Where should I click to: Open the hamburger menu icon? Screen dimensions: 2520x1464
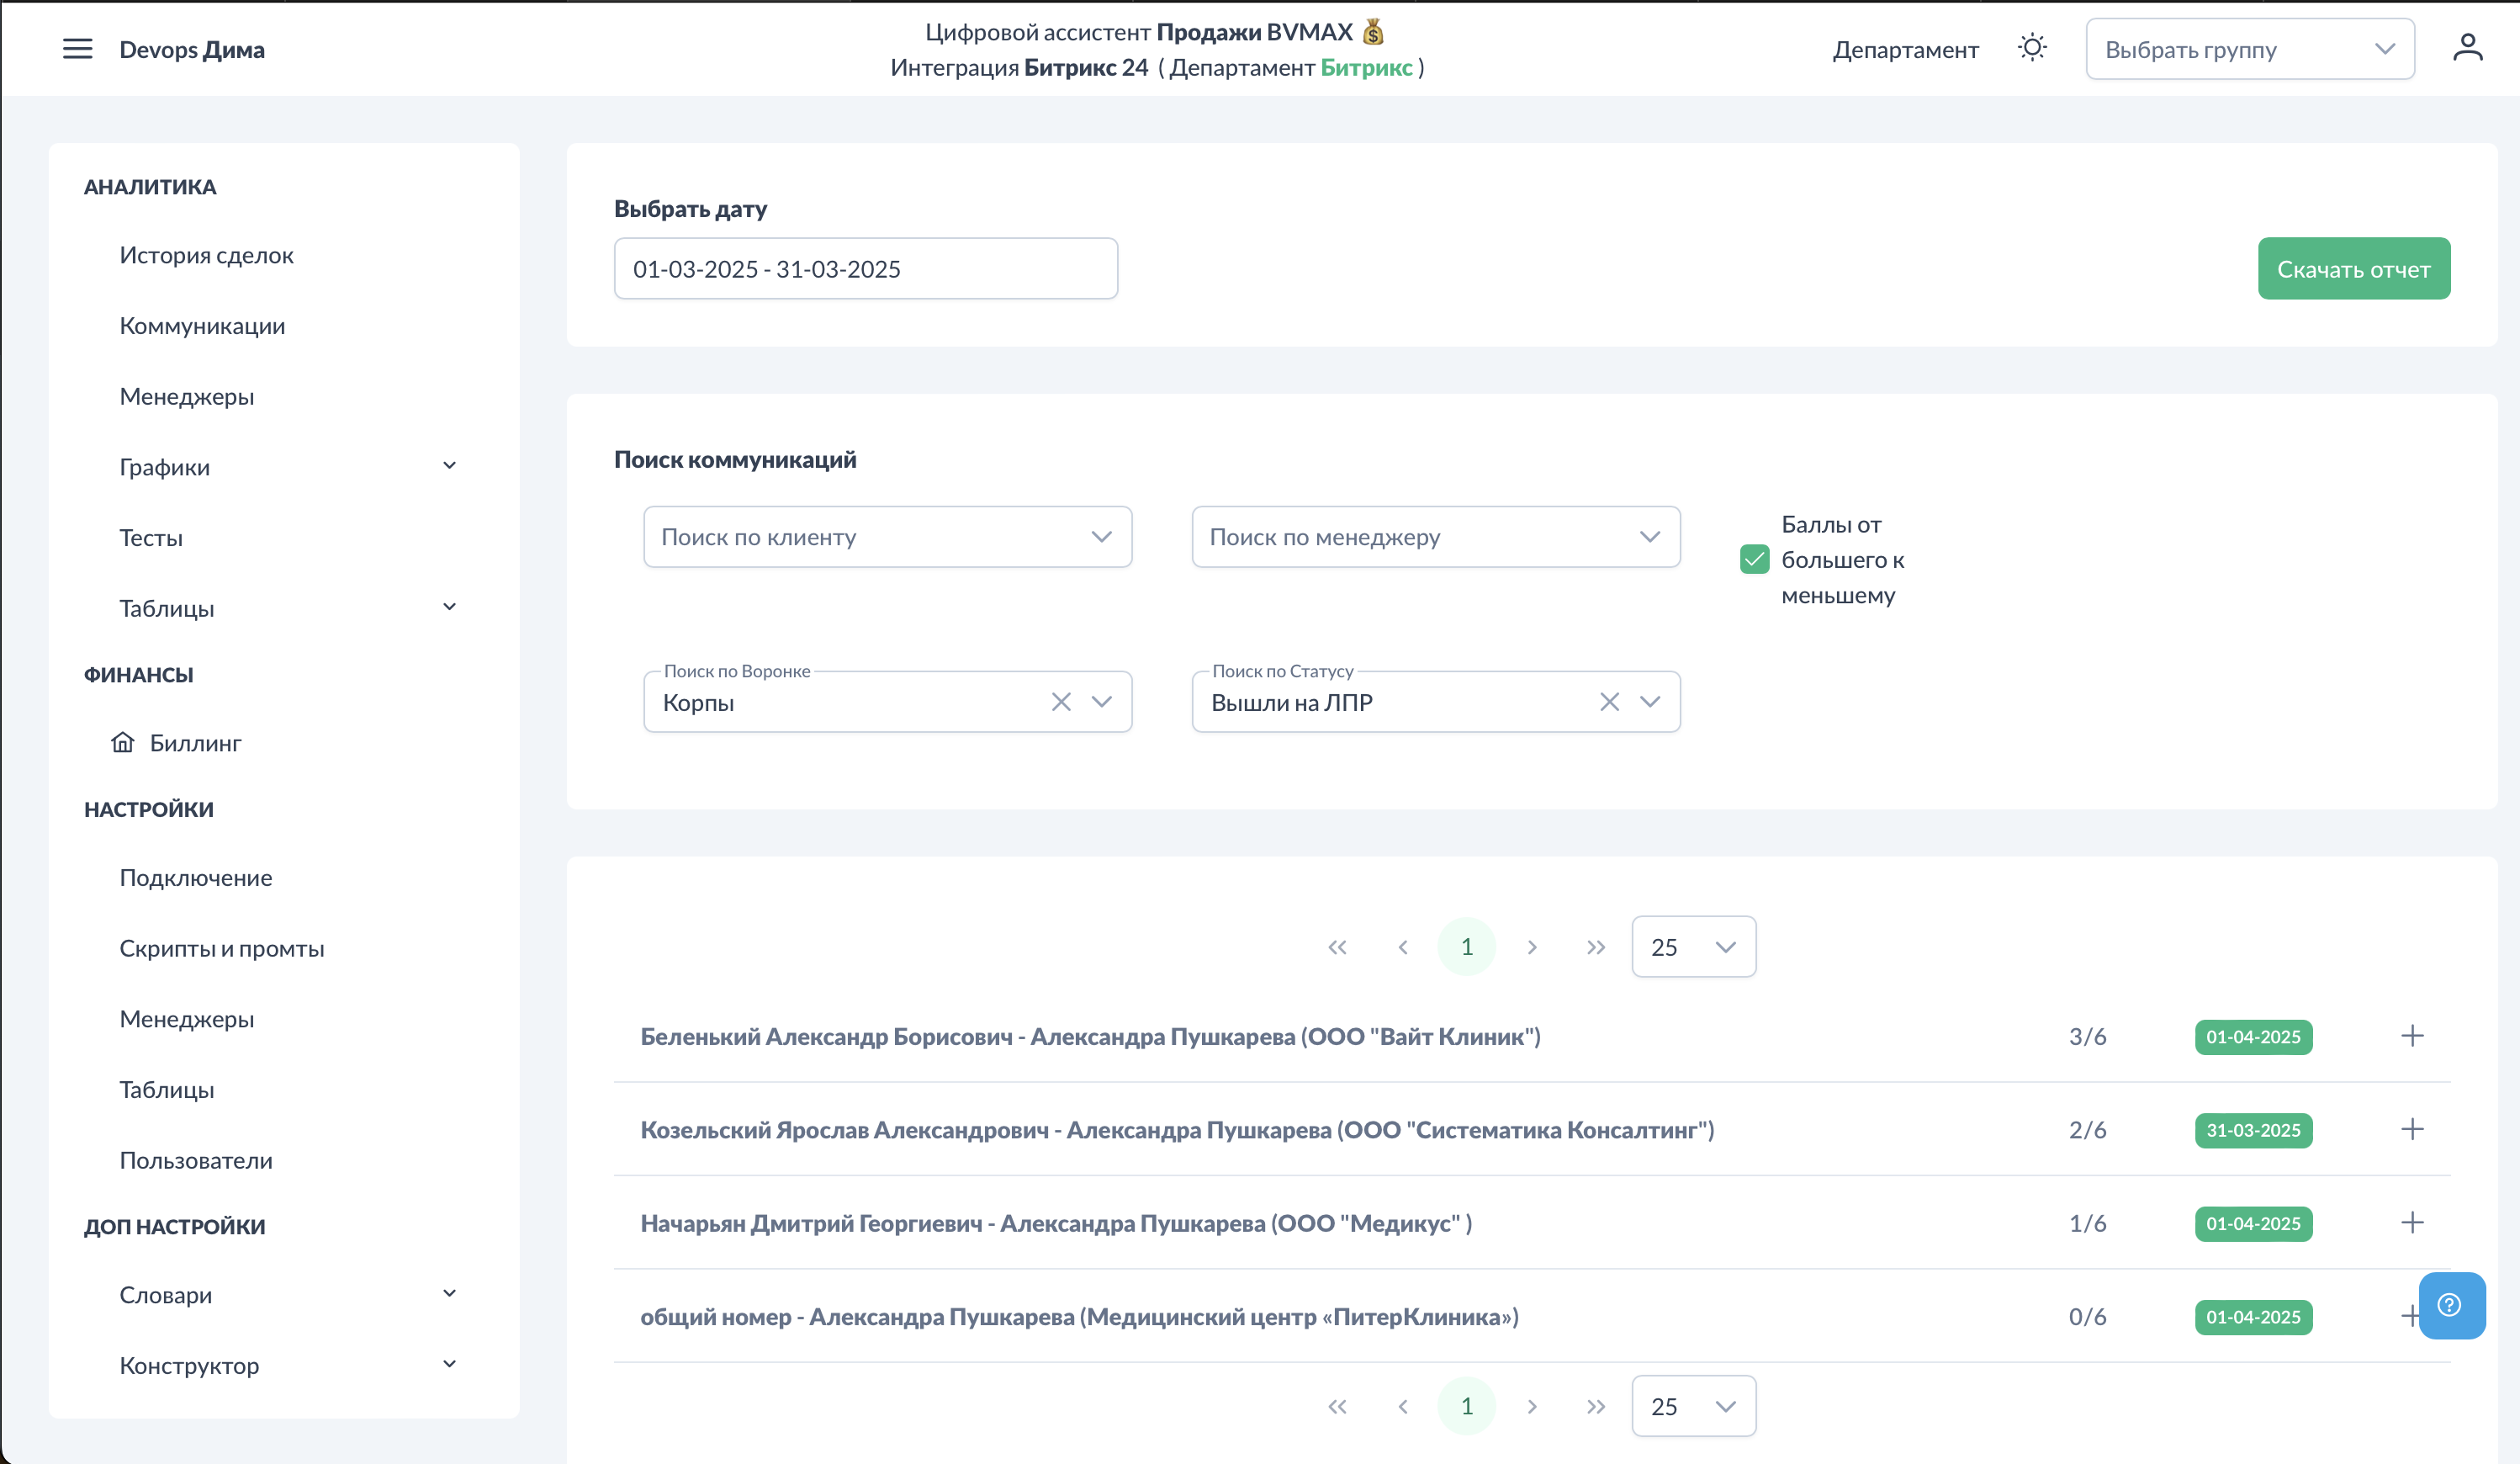click(x=77, y=49)
